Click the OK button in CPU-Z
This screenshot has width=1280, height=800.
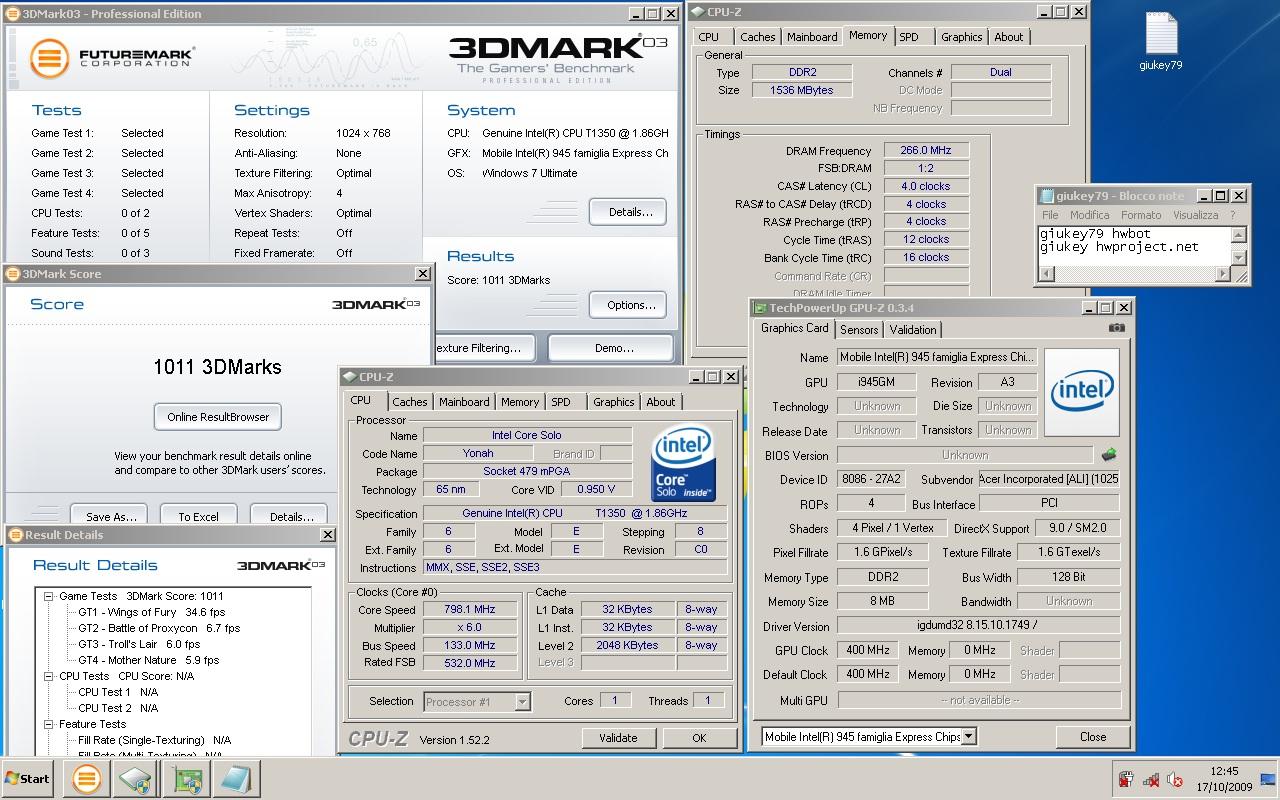[x=699, y=738]
